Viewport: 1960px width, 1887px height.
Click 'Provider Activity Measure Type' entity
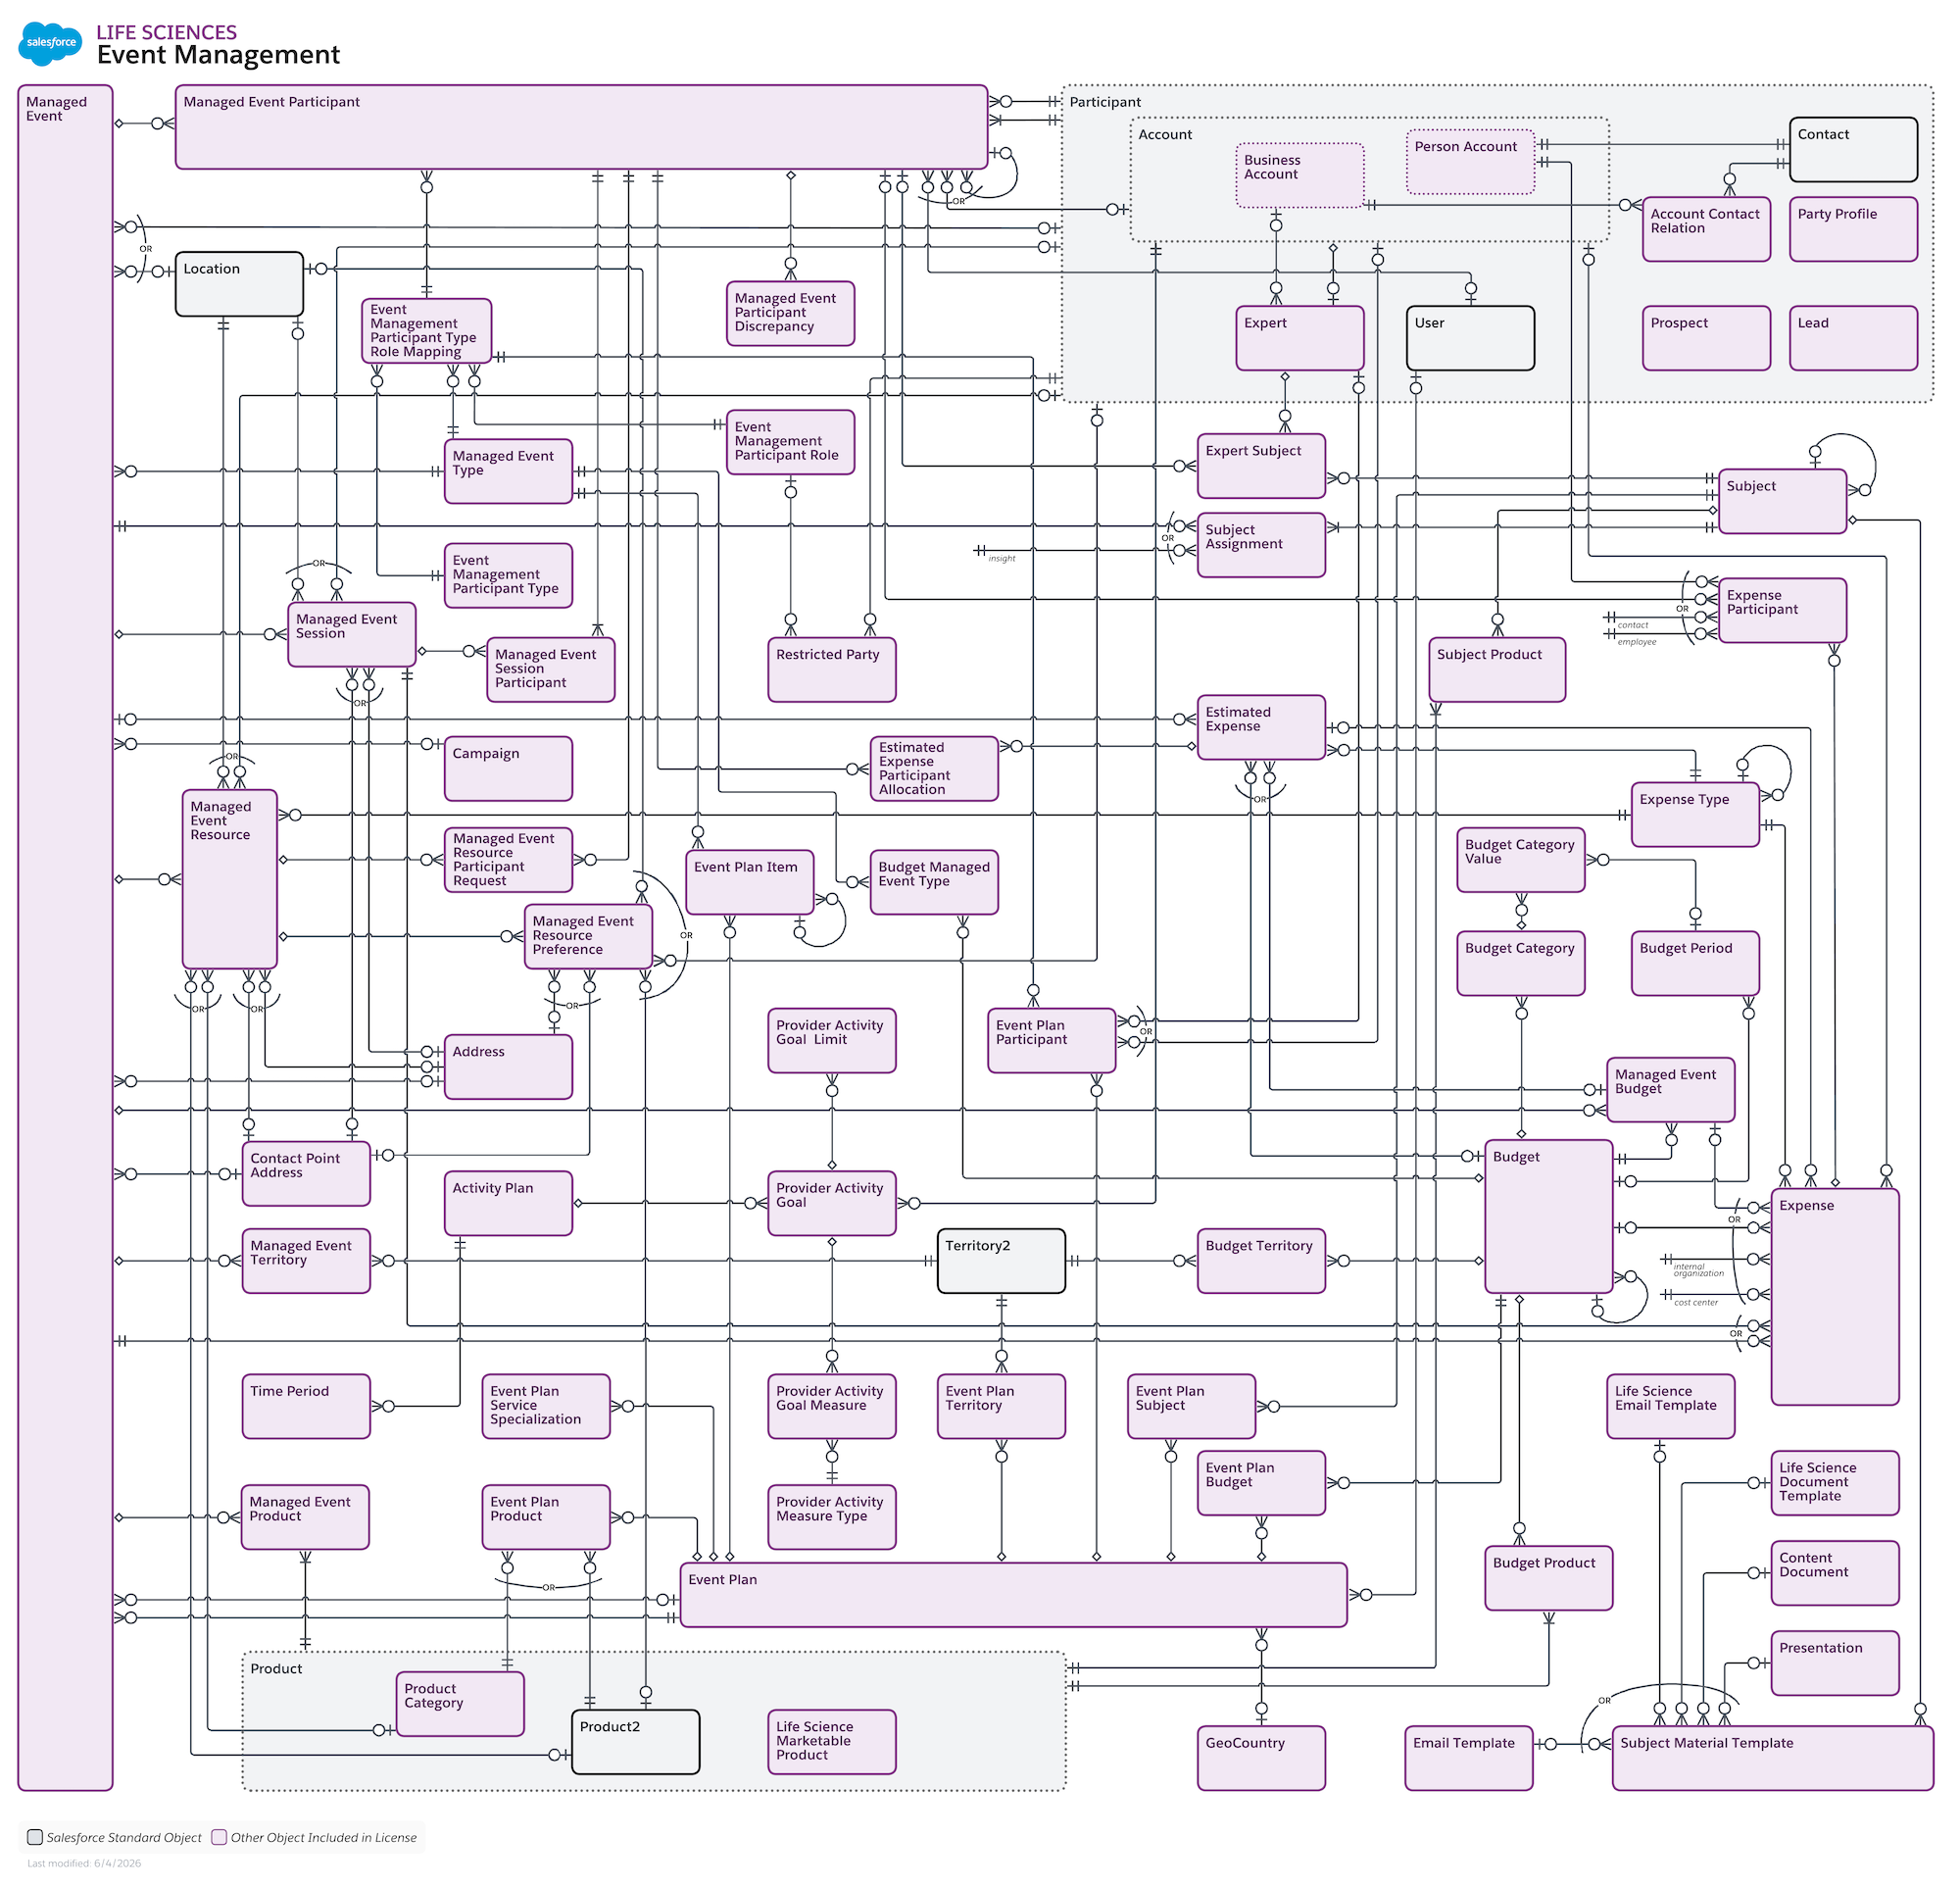point(832,1517)
